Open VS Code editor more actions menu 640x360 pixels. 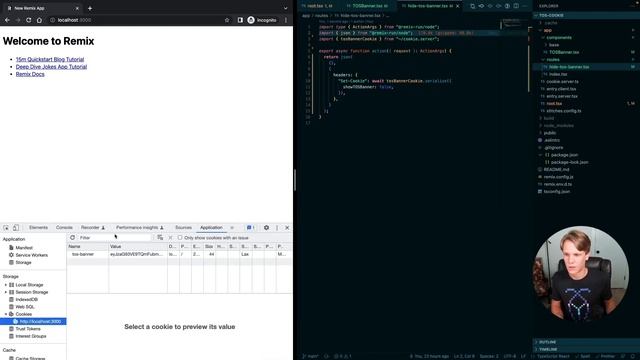click(x=525, y=6)
